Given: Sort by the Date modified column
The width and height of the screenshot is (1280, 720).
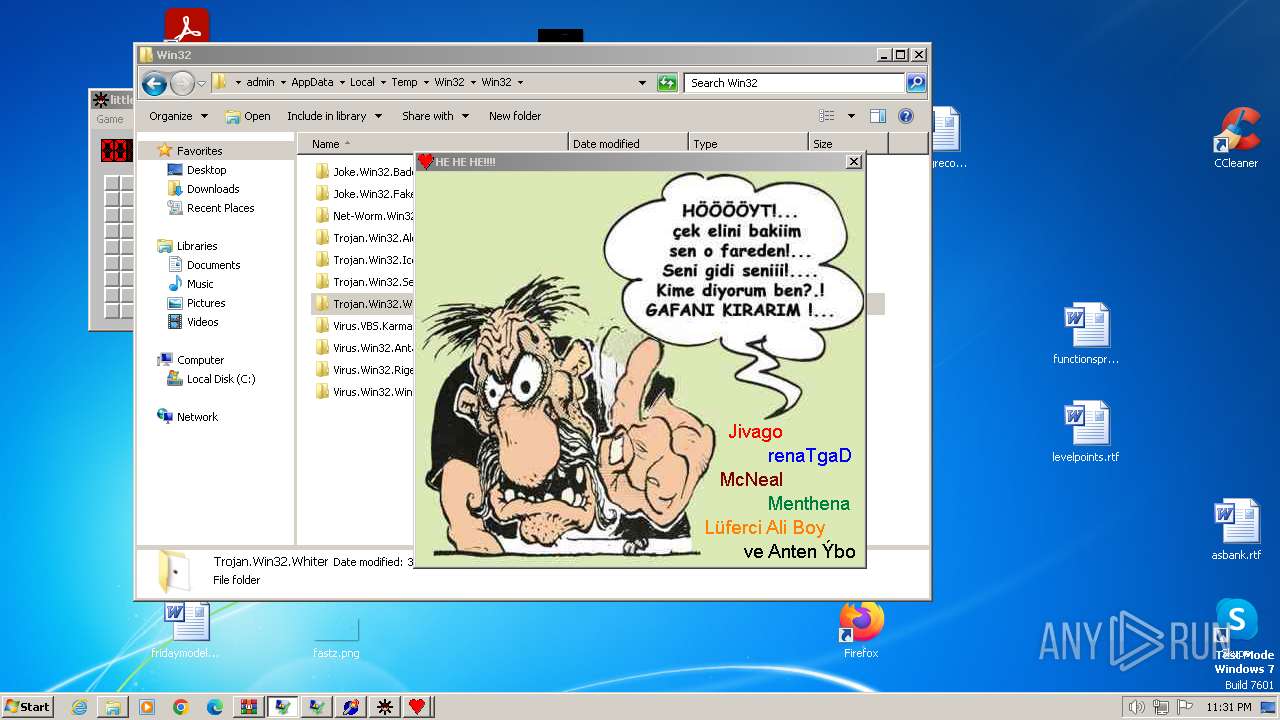Looking at the screenshot, I should (x=628, y=144).
